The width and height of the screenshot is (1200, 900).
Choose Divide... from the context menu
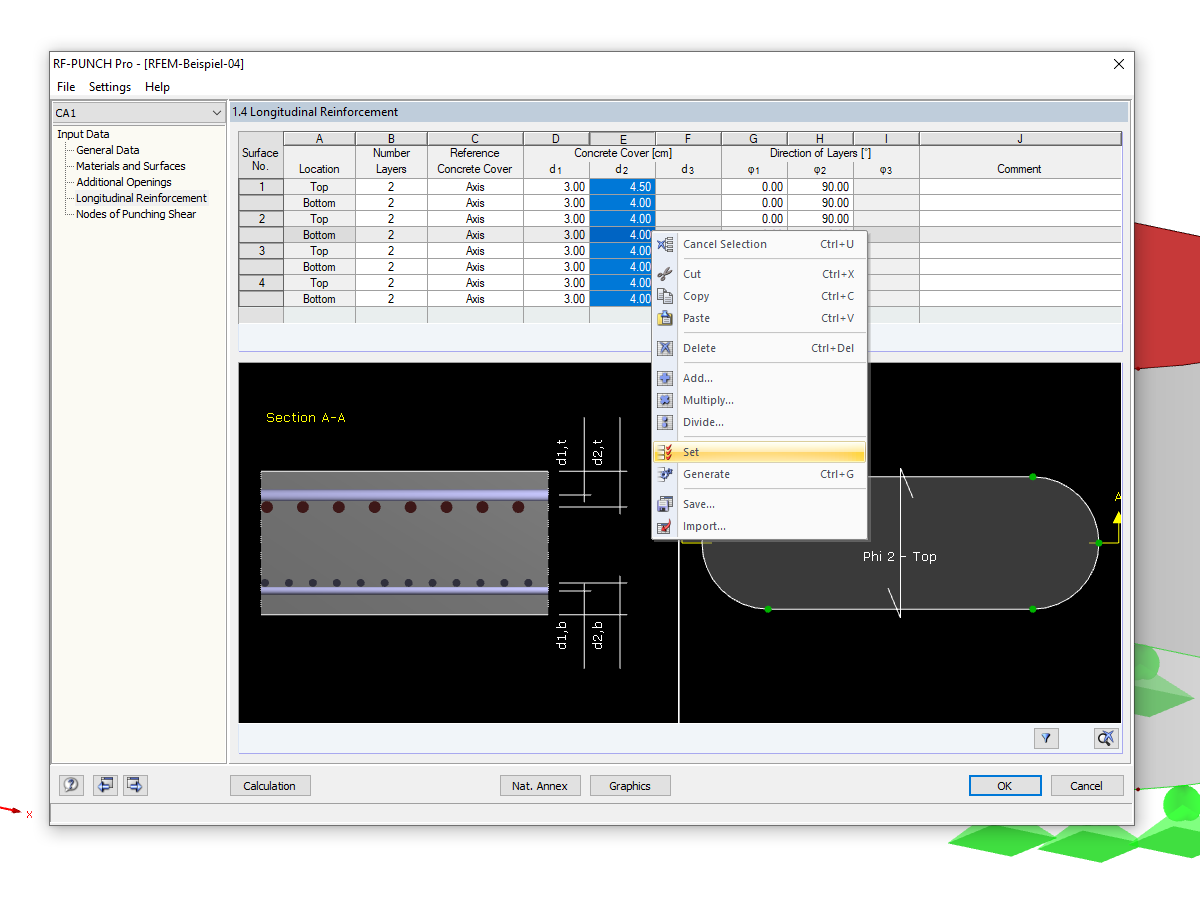tap(759, 422)
